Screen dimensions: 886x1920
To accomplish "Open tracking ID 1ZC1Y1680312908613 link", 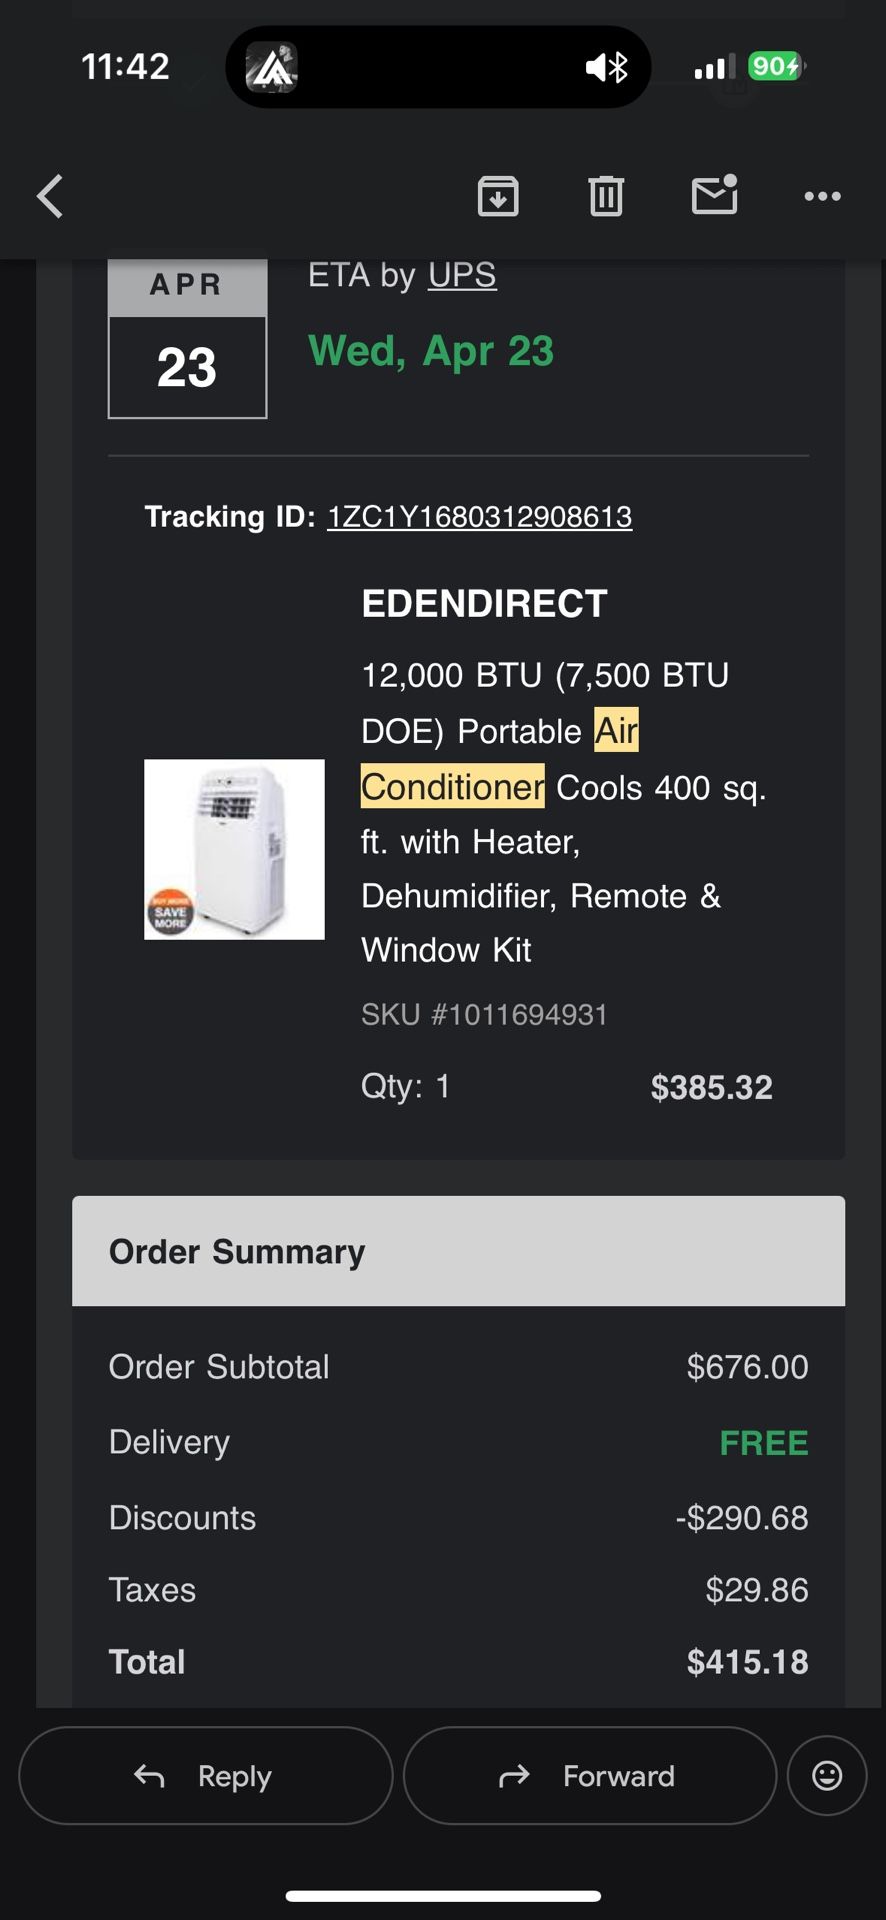I will 479,517.
